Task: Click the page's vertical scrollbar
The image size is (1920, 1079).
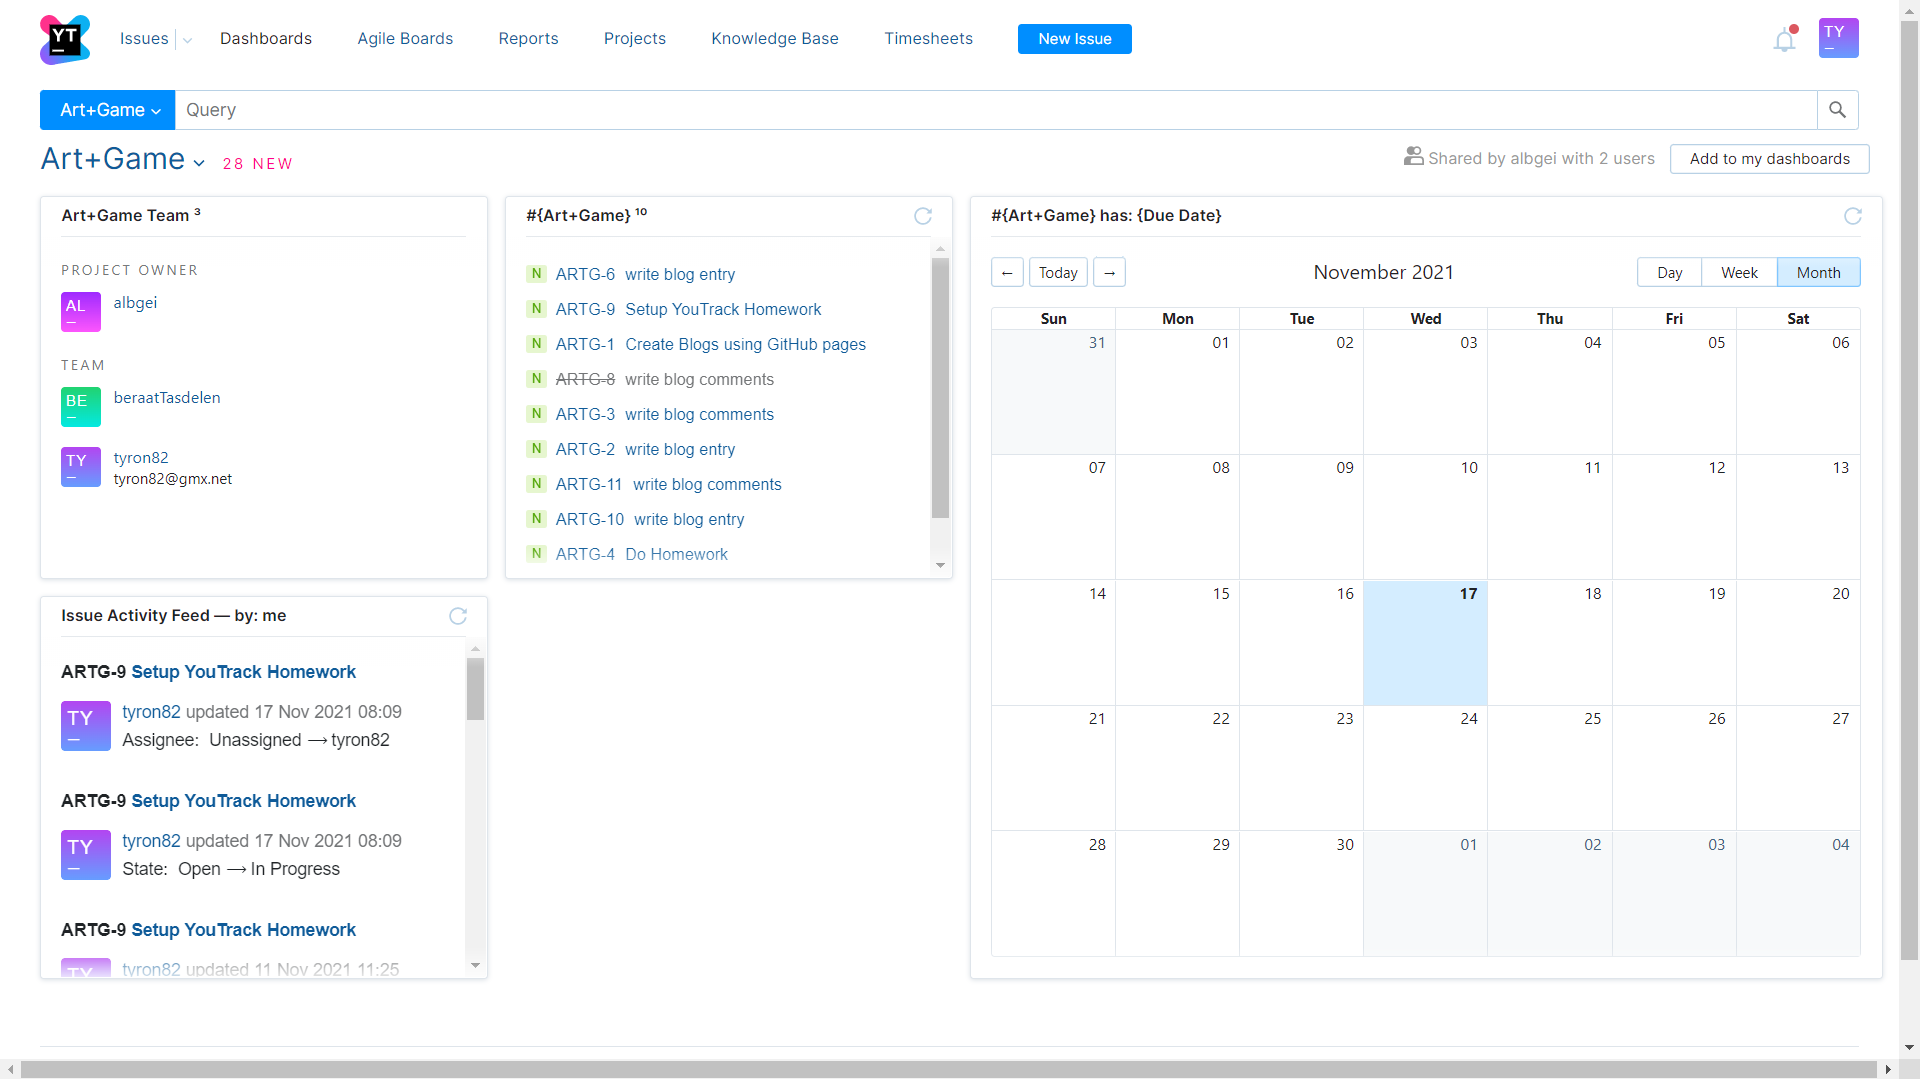Action: coord(1909,490)
